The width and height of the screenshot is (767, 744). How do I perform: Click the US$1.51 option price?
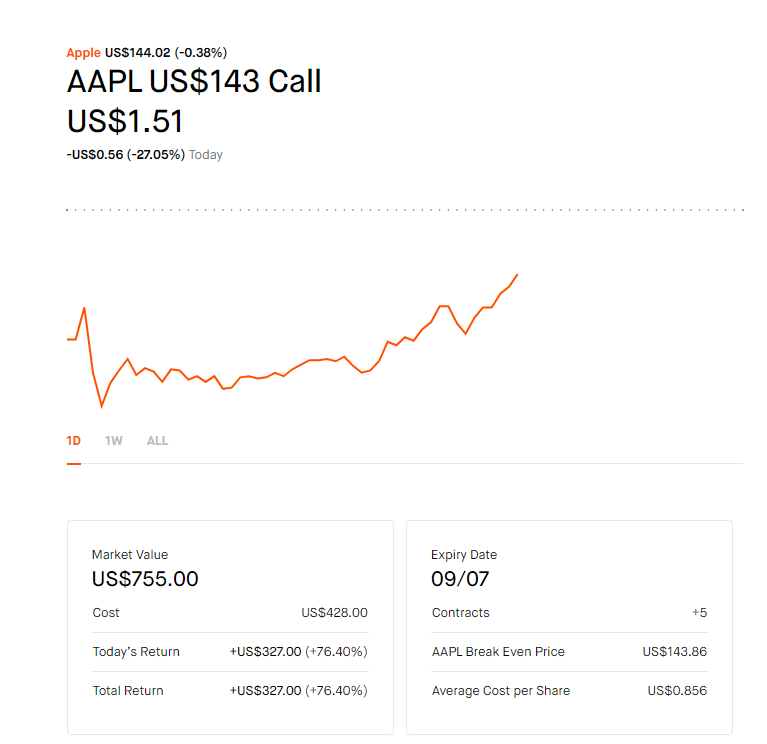coord(125,121)
